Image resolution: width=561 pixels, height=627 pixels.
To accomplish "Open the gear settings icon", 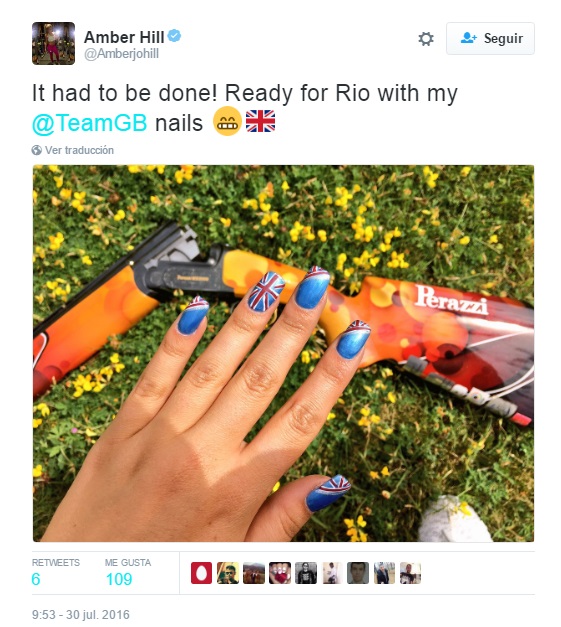I will pos(425,39).
